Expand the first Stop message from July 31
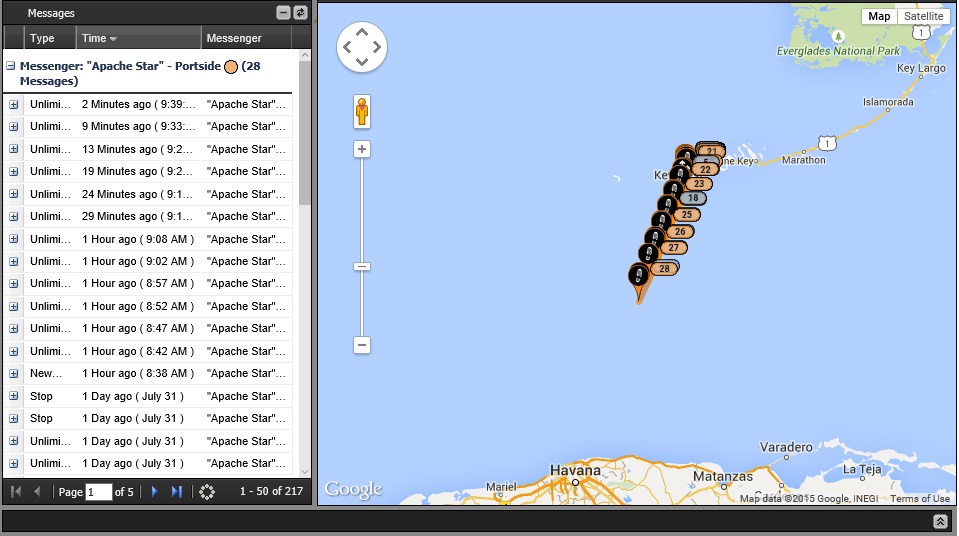Viewport: 959px width, 536px height. 13,396
